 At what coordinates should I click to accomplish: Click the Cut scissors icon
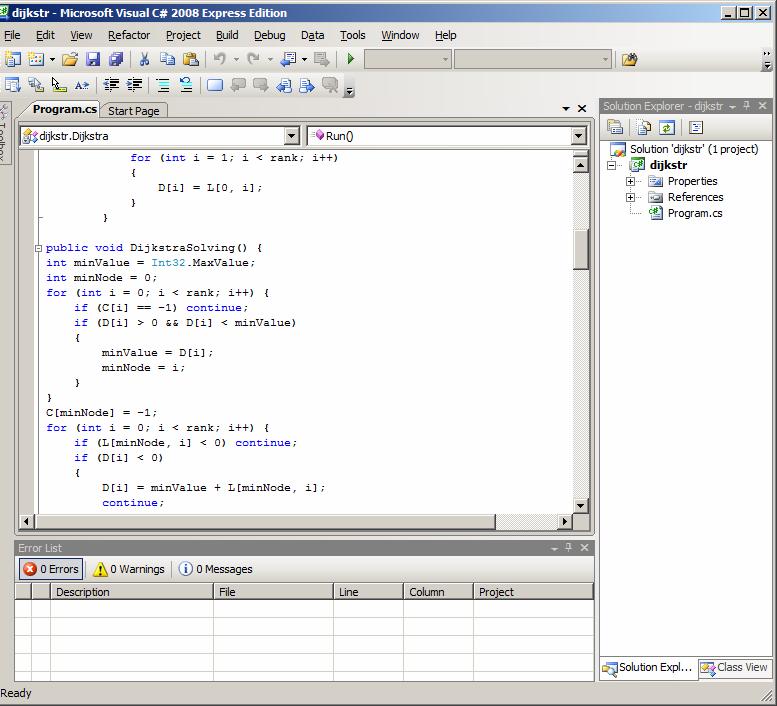pyautogui.click(x=144, y=59)
